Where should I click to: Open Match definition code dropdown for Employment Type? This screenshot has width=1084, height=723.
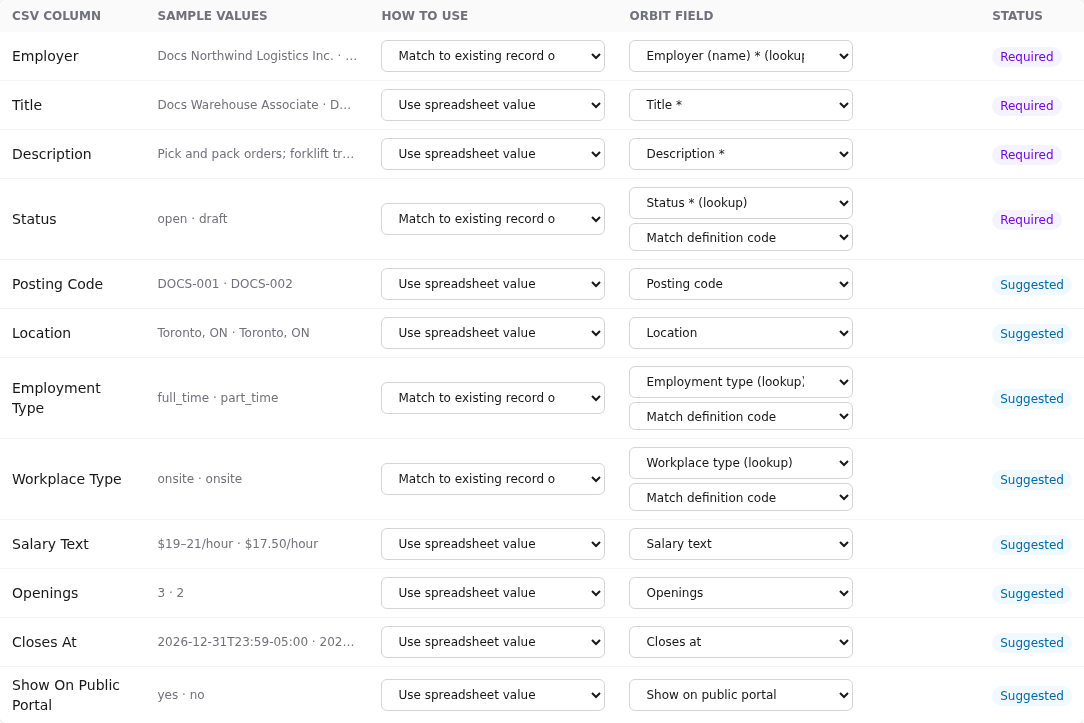(740, 416)
